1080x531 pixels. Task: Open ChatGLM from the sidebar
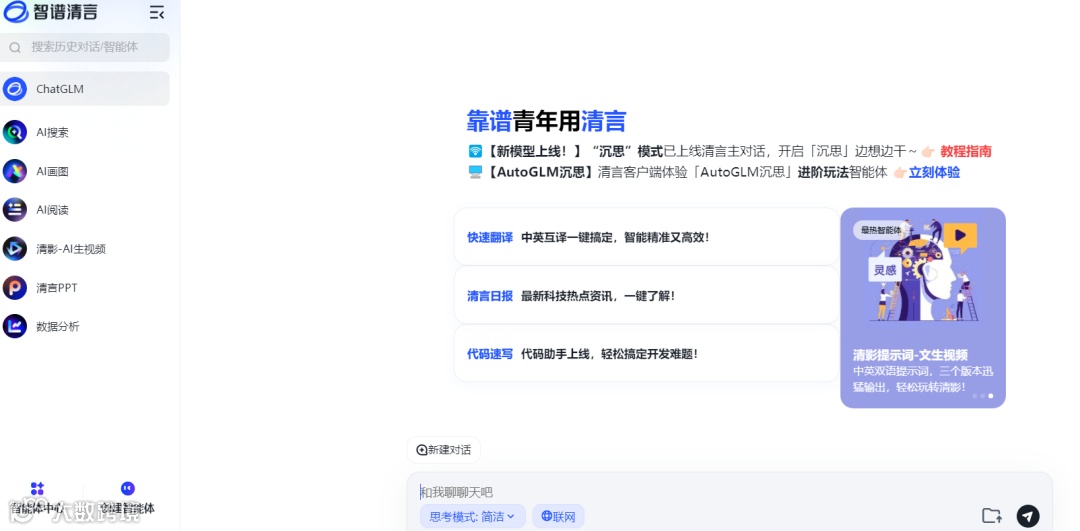tap(85, 89)
